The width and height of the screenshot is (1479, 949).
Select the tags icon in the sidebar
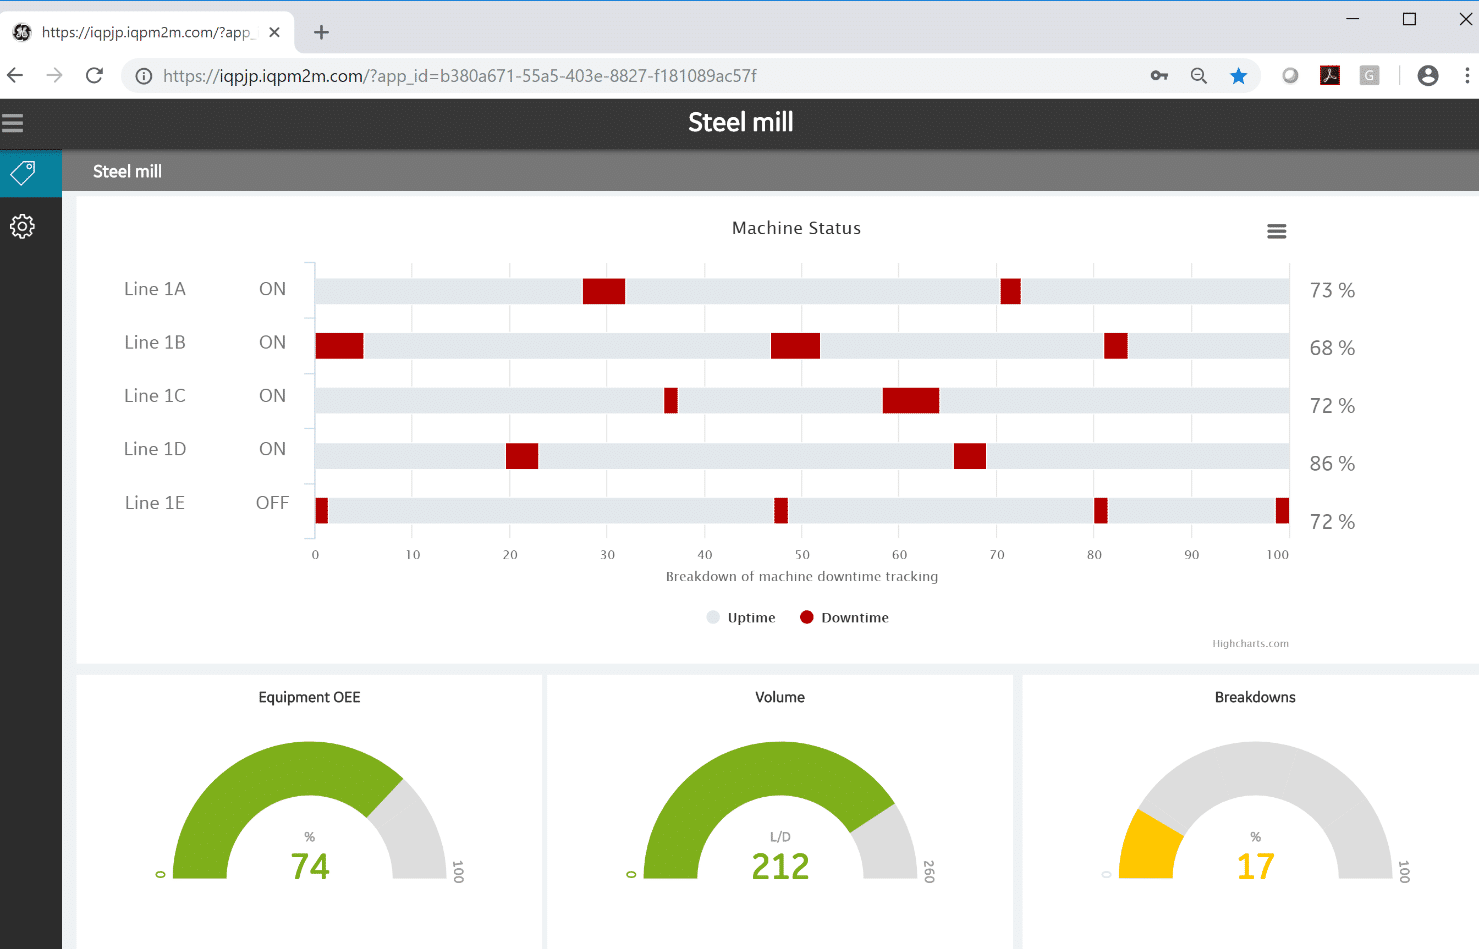[x=22, y=172]
